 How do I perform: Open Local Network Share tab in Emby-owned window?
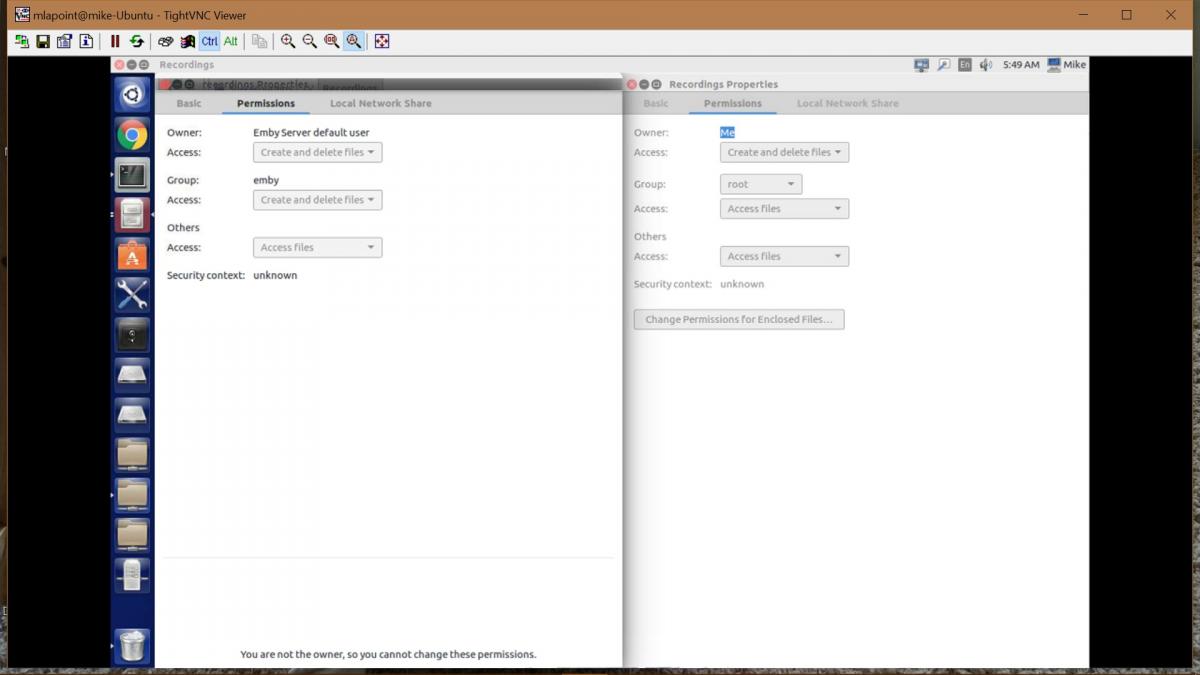pyautogui.click(x=381, y=103)
